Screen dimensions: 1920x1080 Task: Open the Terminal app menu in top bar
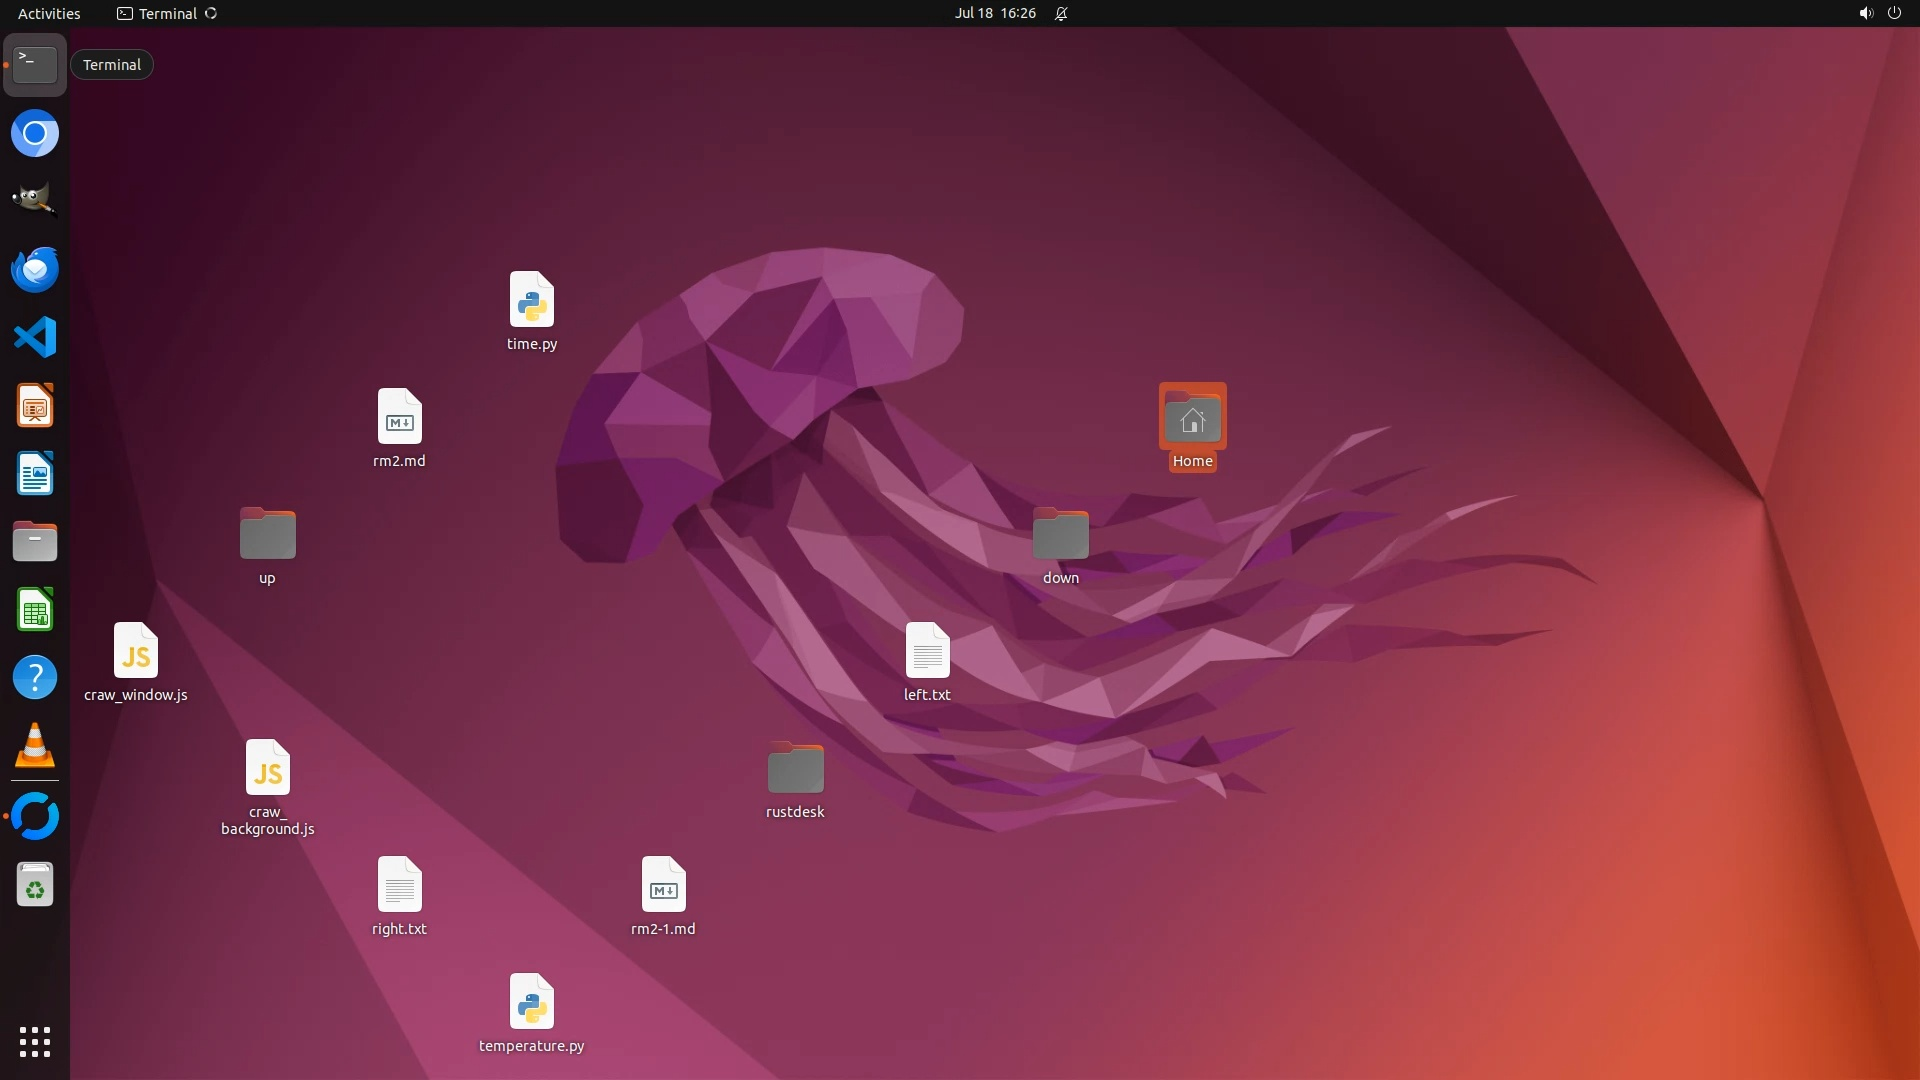[167, 13]
